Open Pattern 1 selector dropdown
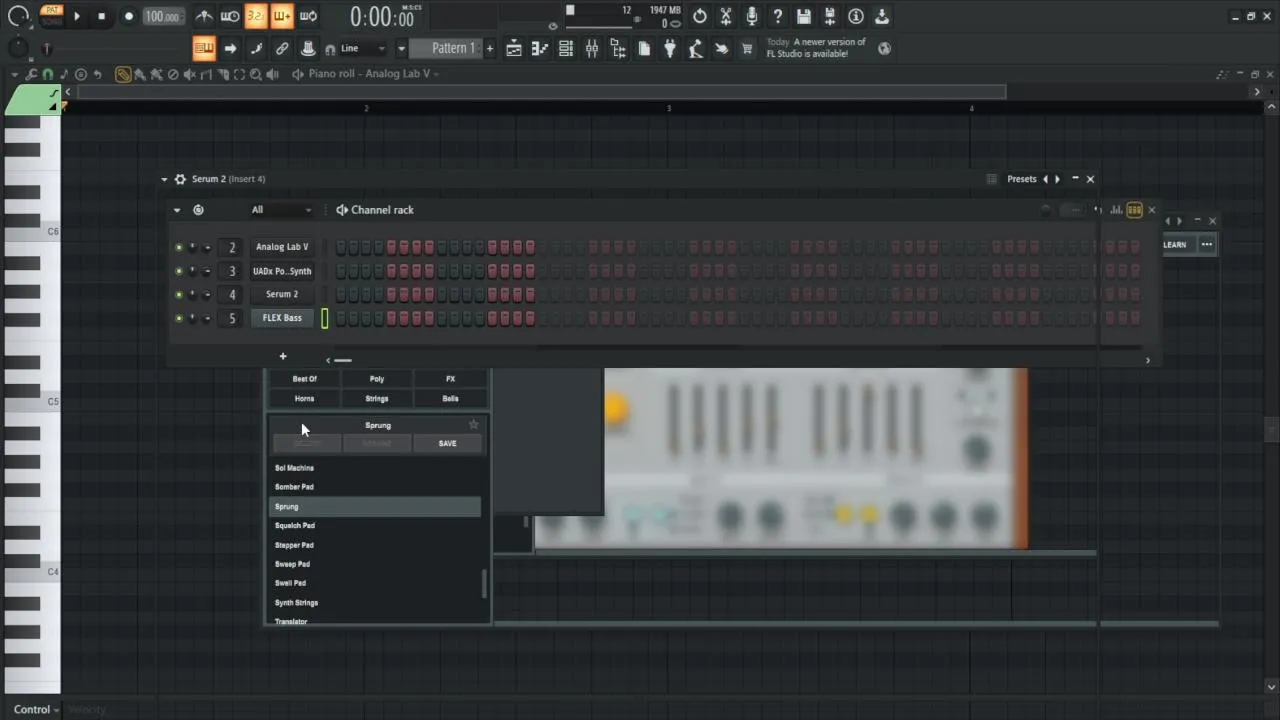The width and height of the screenshot is (1280, 720). 446,48
